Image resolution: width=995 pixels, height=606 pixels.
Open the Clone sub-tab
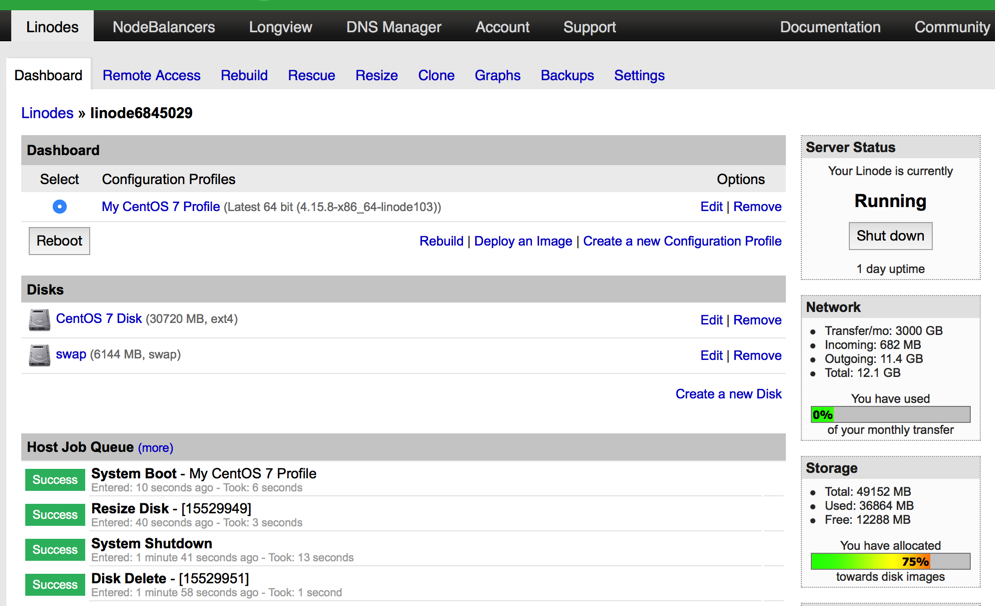click(436, 76)
